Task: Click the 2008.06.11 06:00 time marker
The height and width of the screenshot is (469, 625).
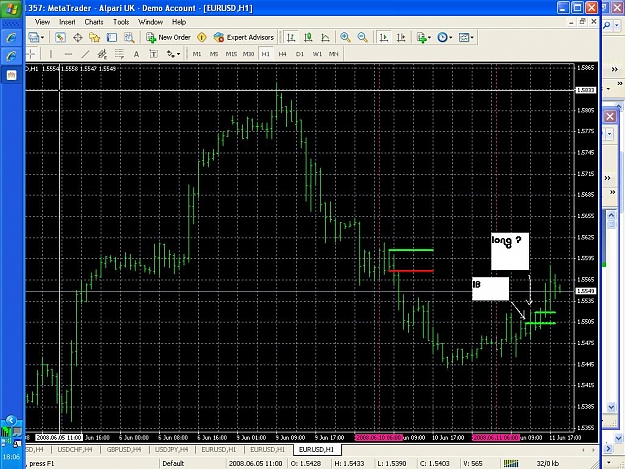Action: tap(496, 438)
